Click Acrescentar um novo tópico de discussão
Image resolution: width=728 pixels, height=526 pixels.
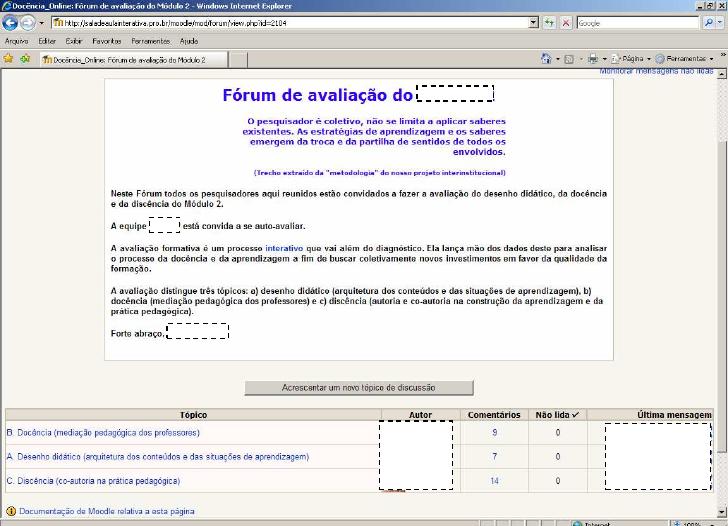357,388
